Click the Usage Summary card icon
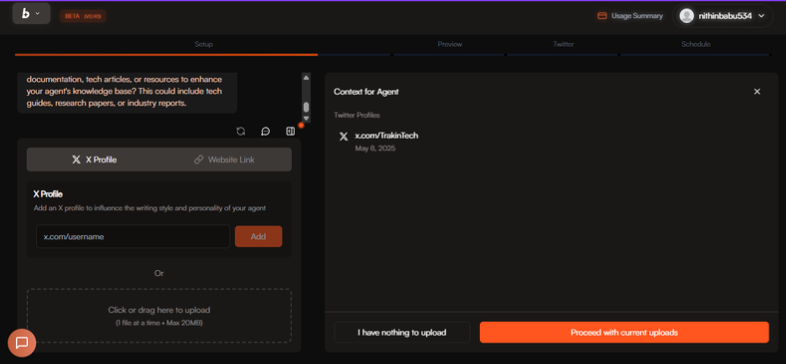Image resolution: width=786 pixels, height=364 pixels. coord(602,16)
